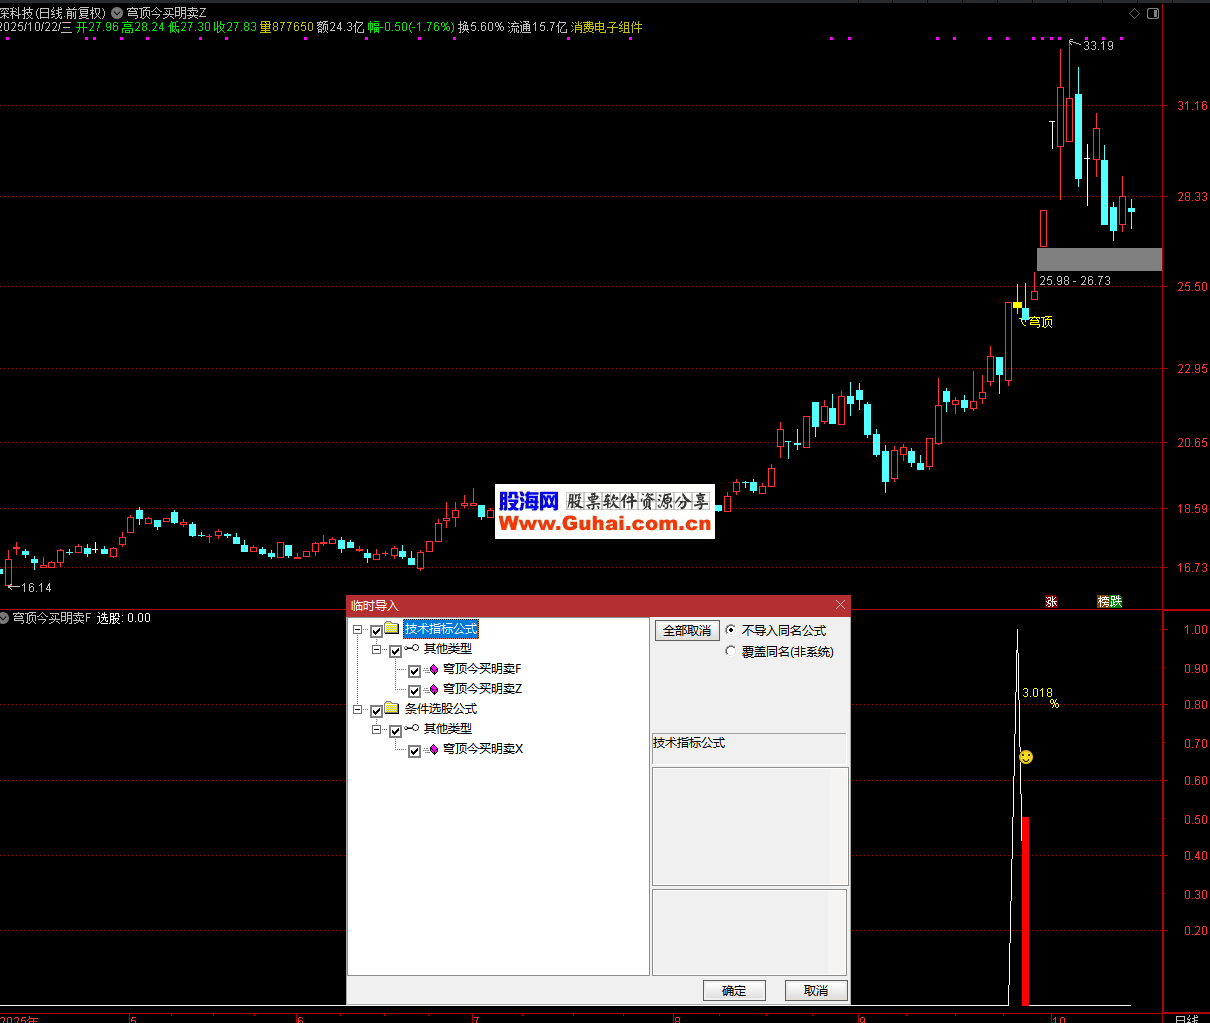Image resolution: width=1210 pixels, height=1023 pixels.
Task: Click the side panel toggle icon
Action: point(1153,13)
